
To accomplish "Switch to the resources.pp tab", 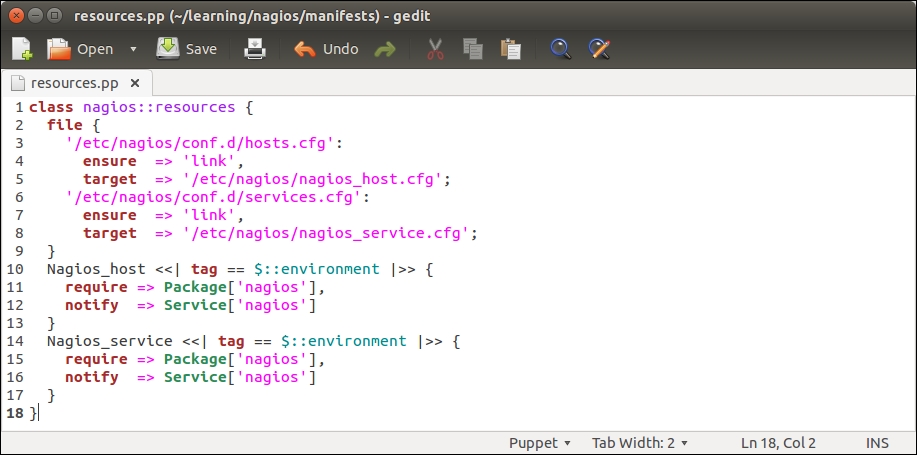I will pyautogui.click(x=70, y=82).
